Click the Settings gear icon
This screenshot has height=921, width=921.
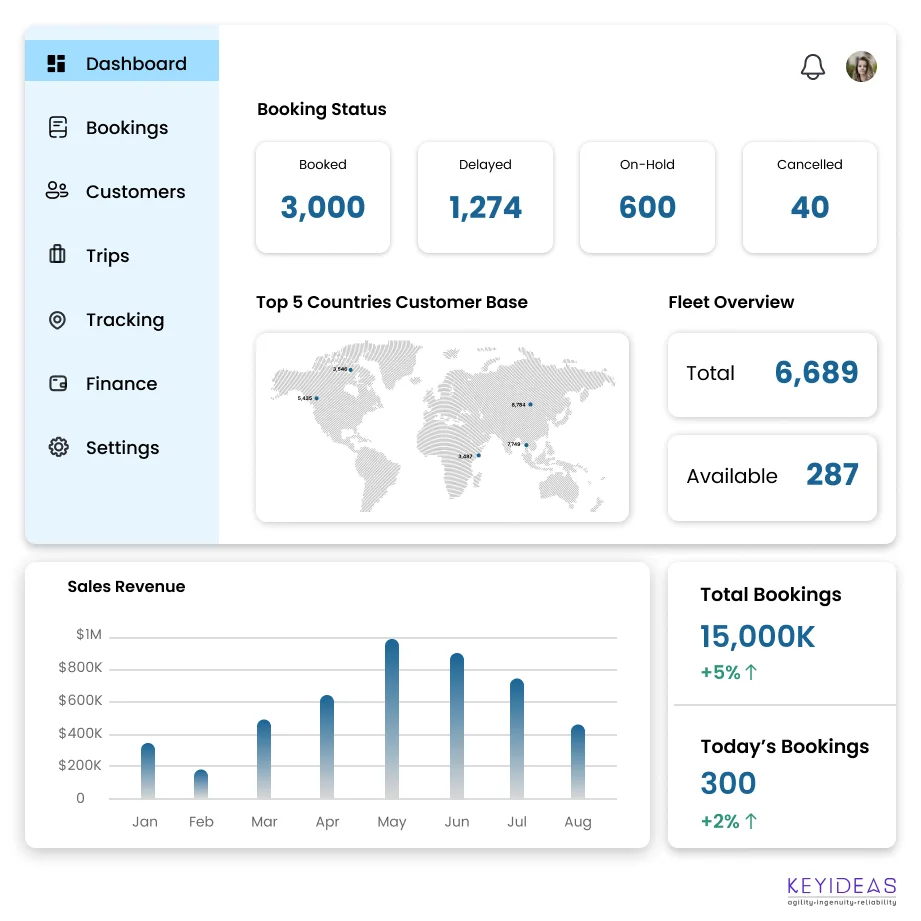[x=58, y=447]
